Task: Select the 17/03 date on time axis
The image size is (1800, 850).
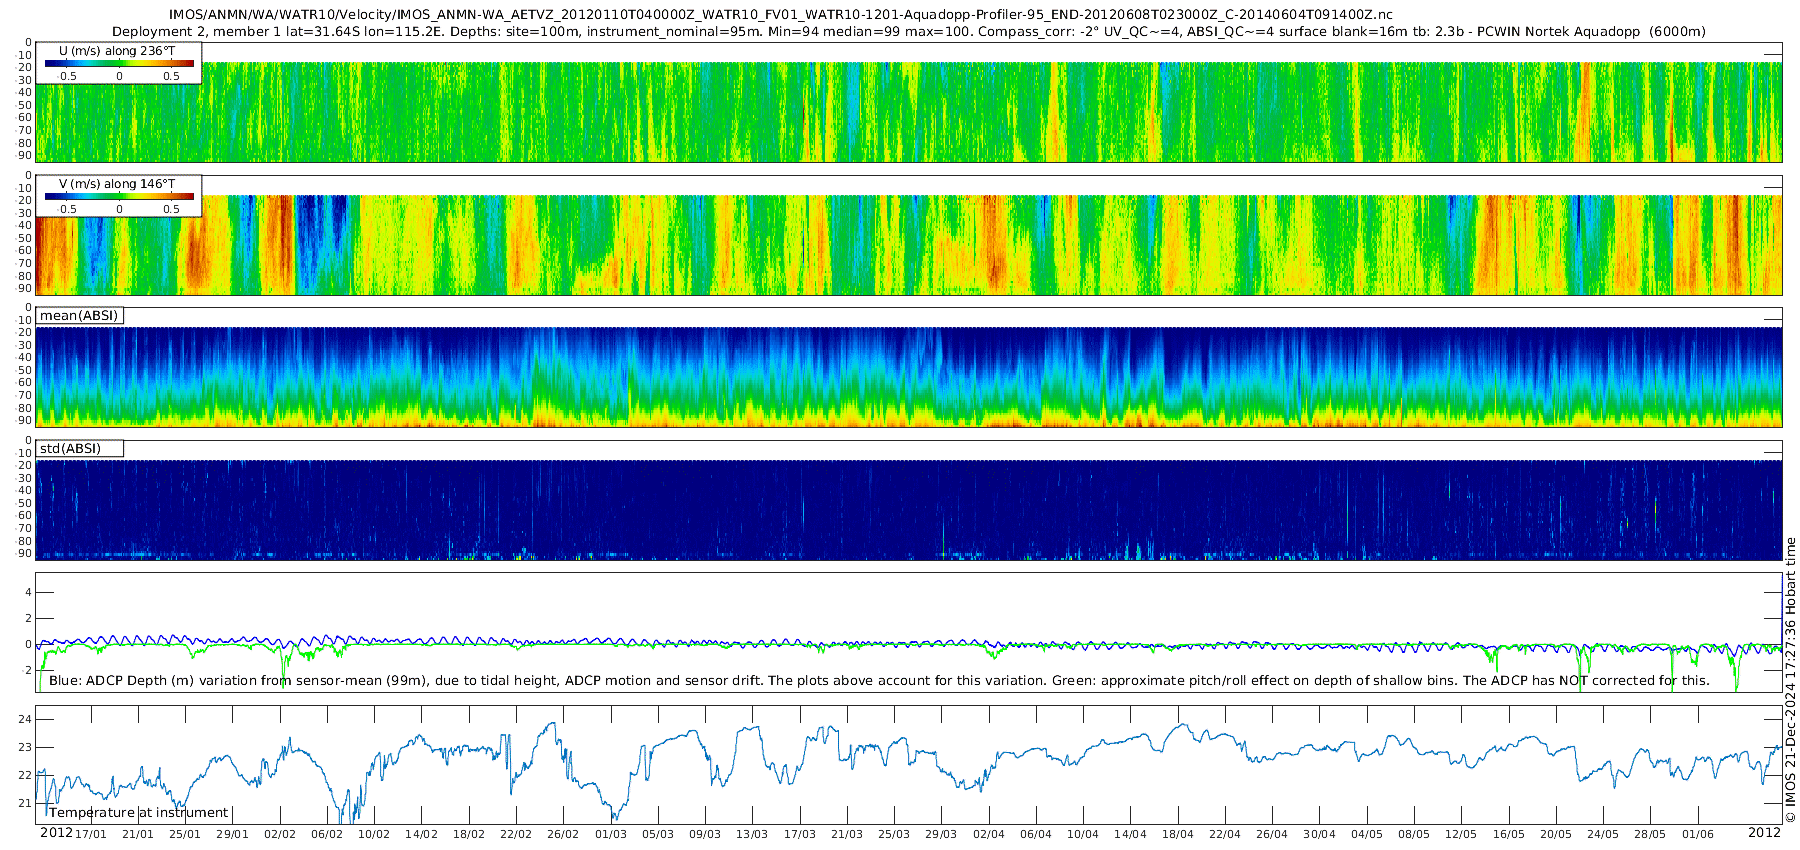Action: point(800,834)
